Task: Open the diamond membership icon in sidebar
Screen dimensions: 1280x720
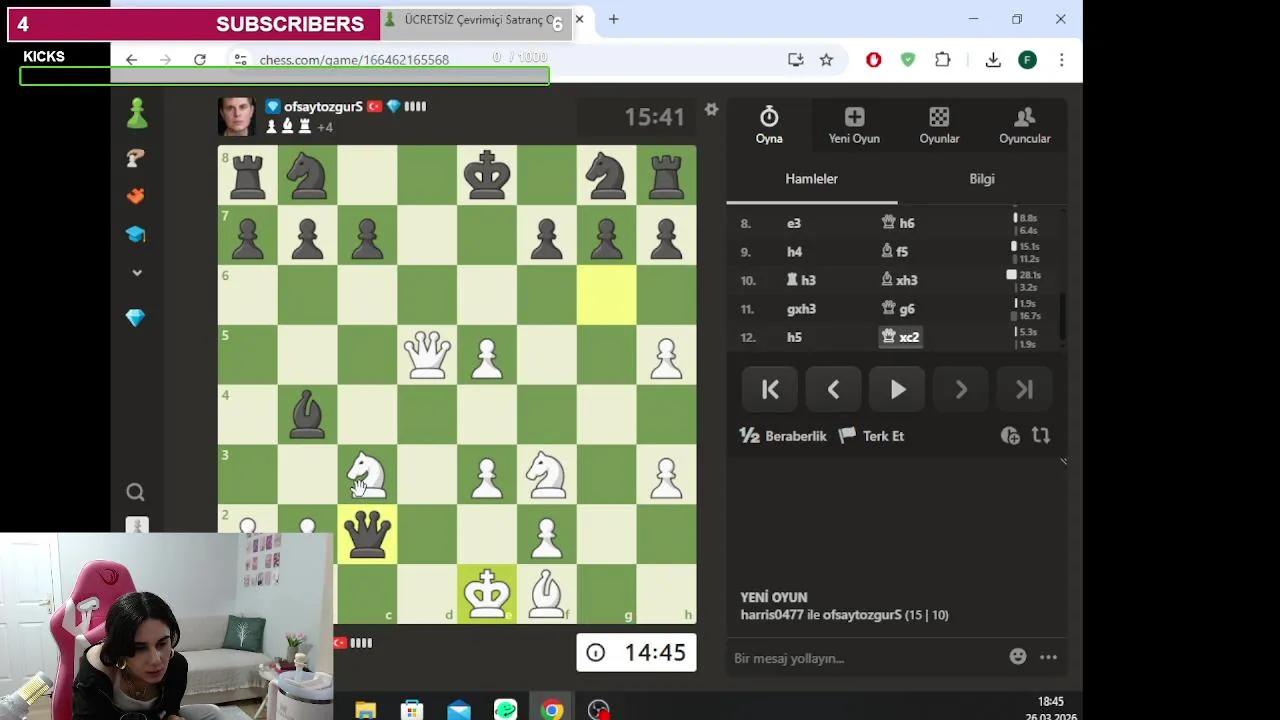Action: pos(136,317)
